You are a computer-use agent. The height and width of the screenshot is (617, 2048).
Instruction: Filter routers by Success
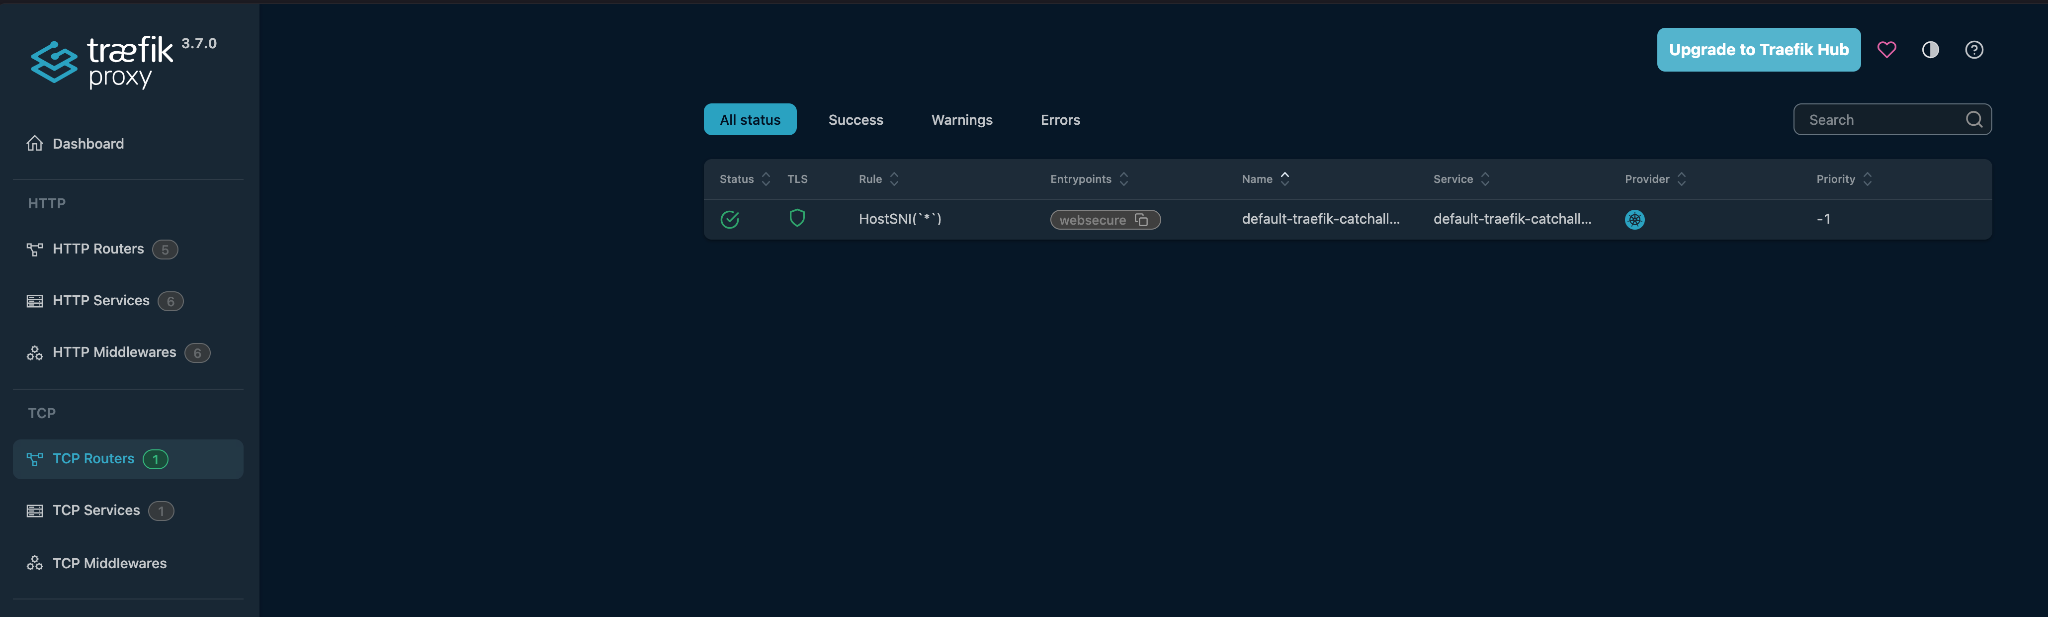tap(856, 120)
